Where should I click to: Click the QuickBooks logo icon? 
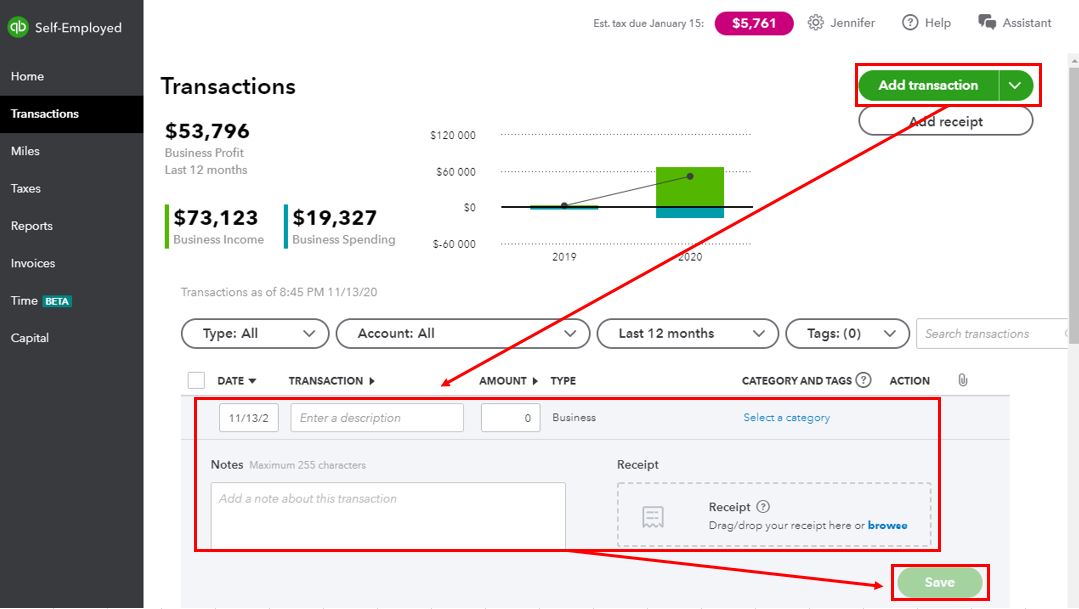(x=18, y=28)
